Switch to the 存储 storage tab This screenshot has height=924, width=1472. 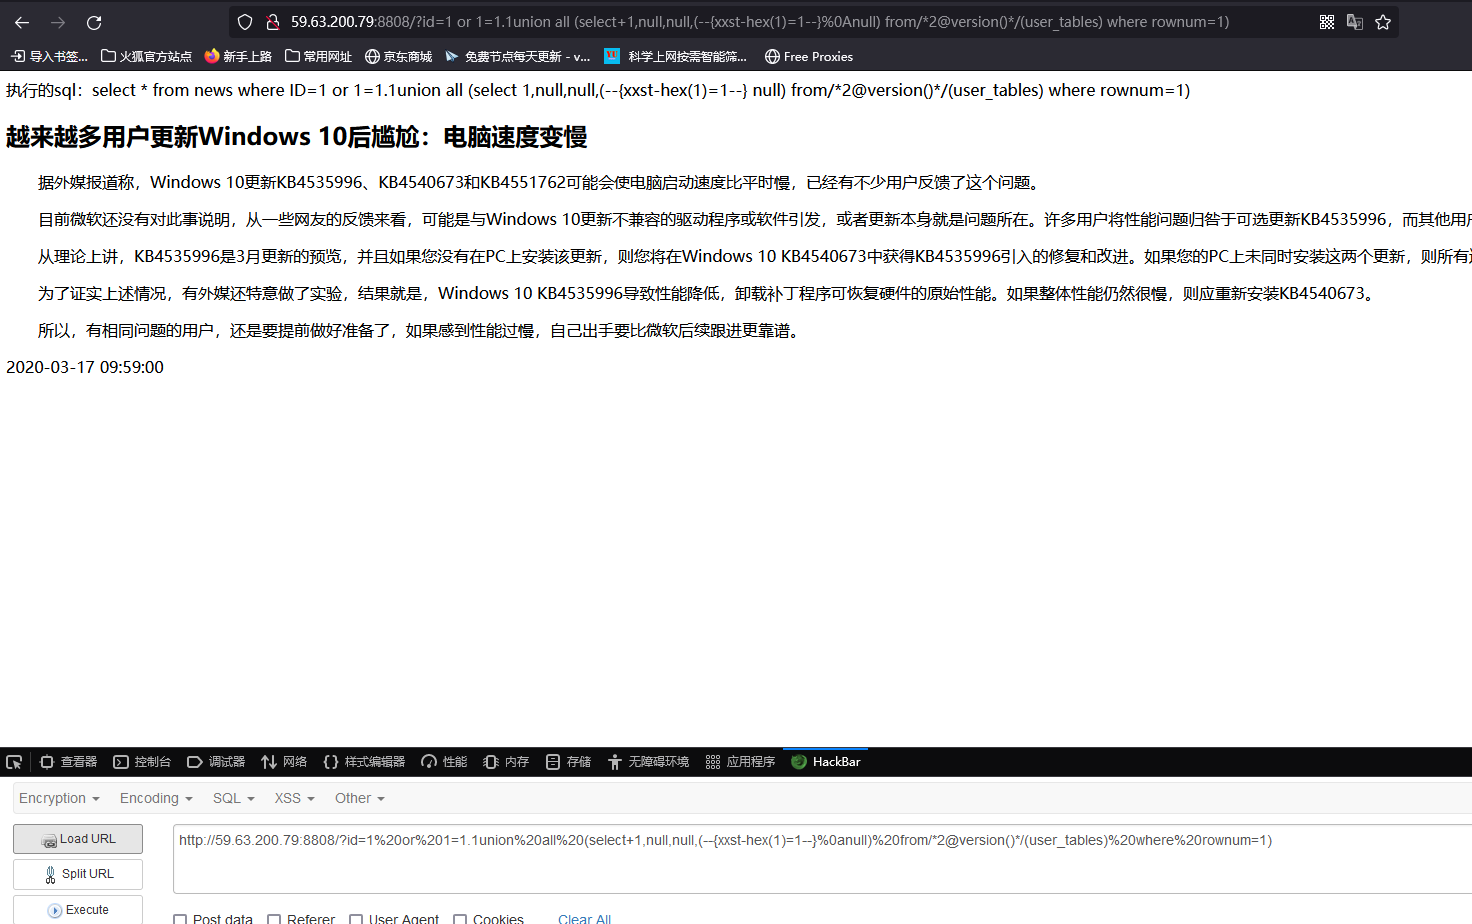pyautogui.click(x=568, y=762)
